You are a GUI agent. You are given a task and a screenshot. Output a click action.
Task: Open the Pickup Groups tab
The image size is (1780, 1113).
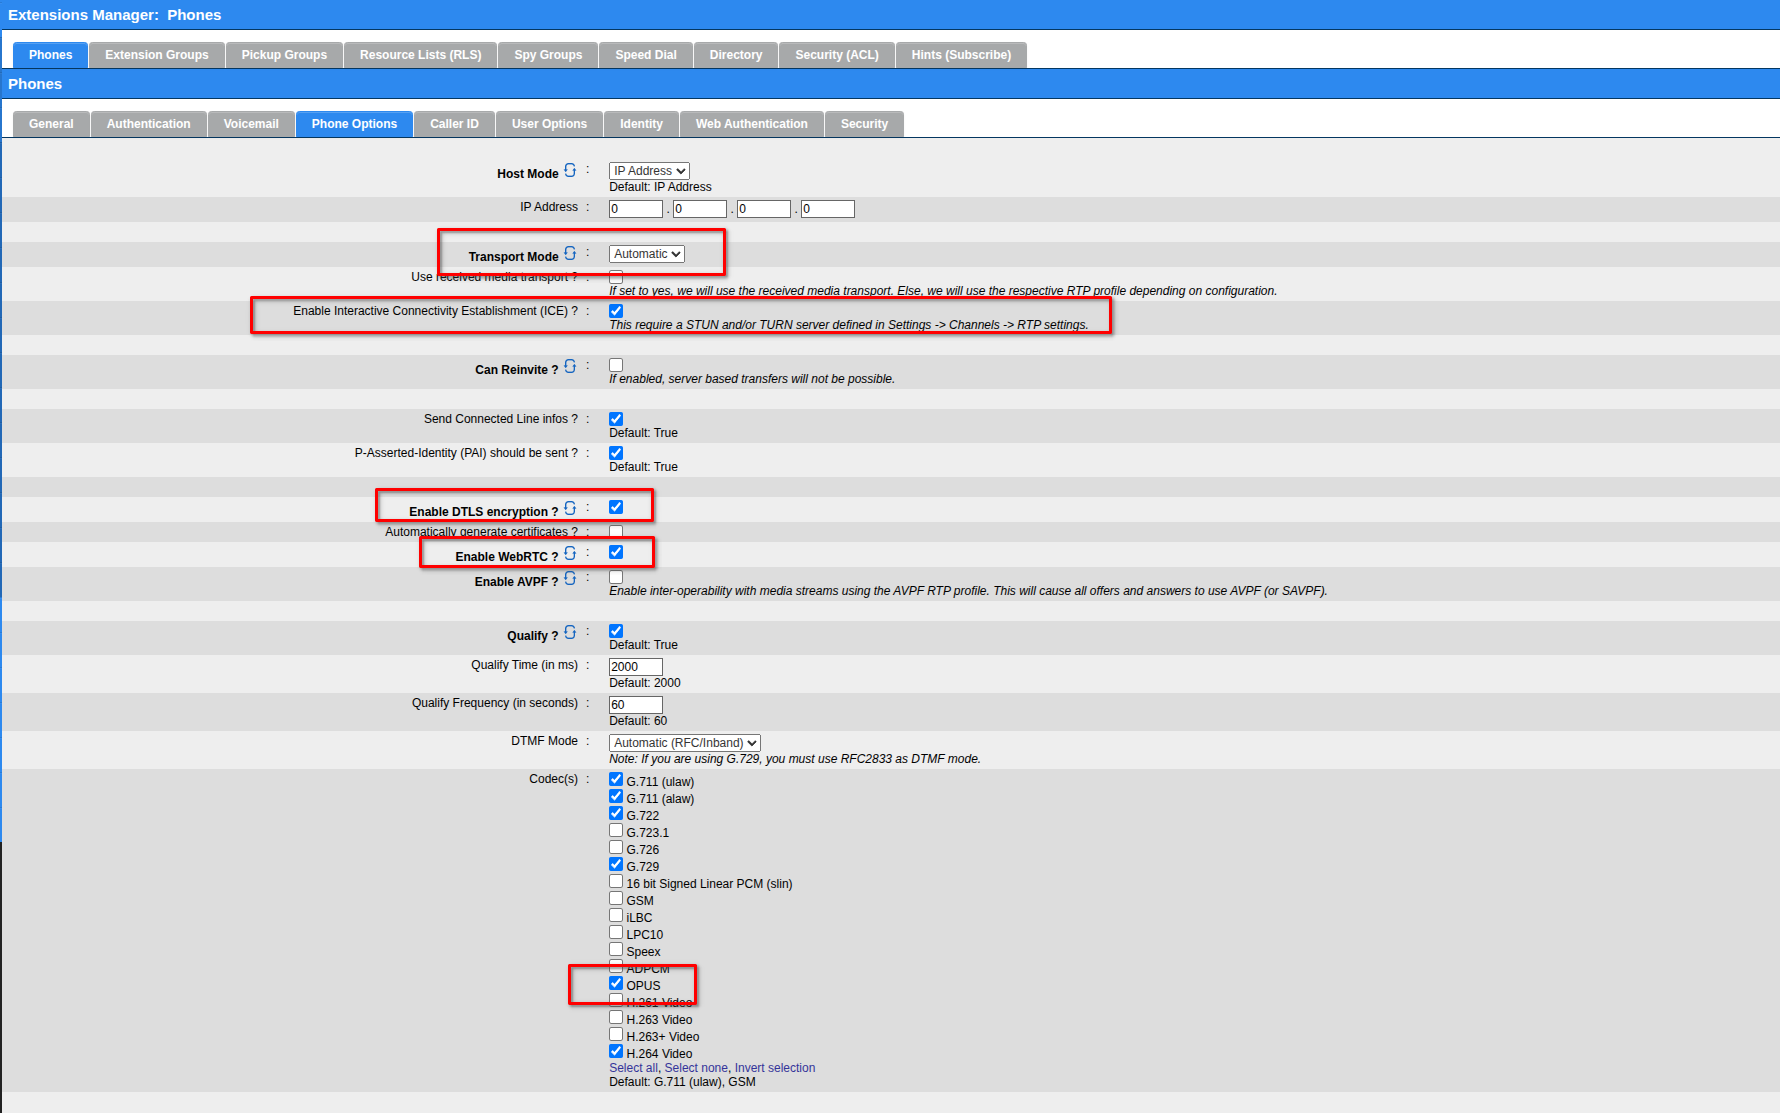coord(284,55)
